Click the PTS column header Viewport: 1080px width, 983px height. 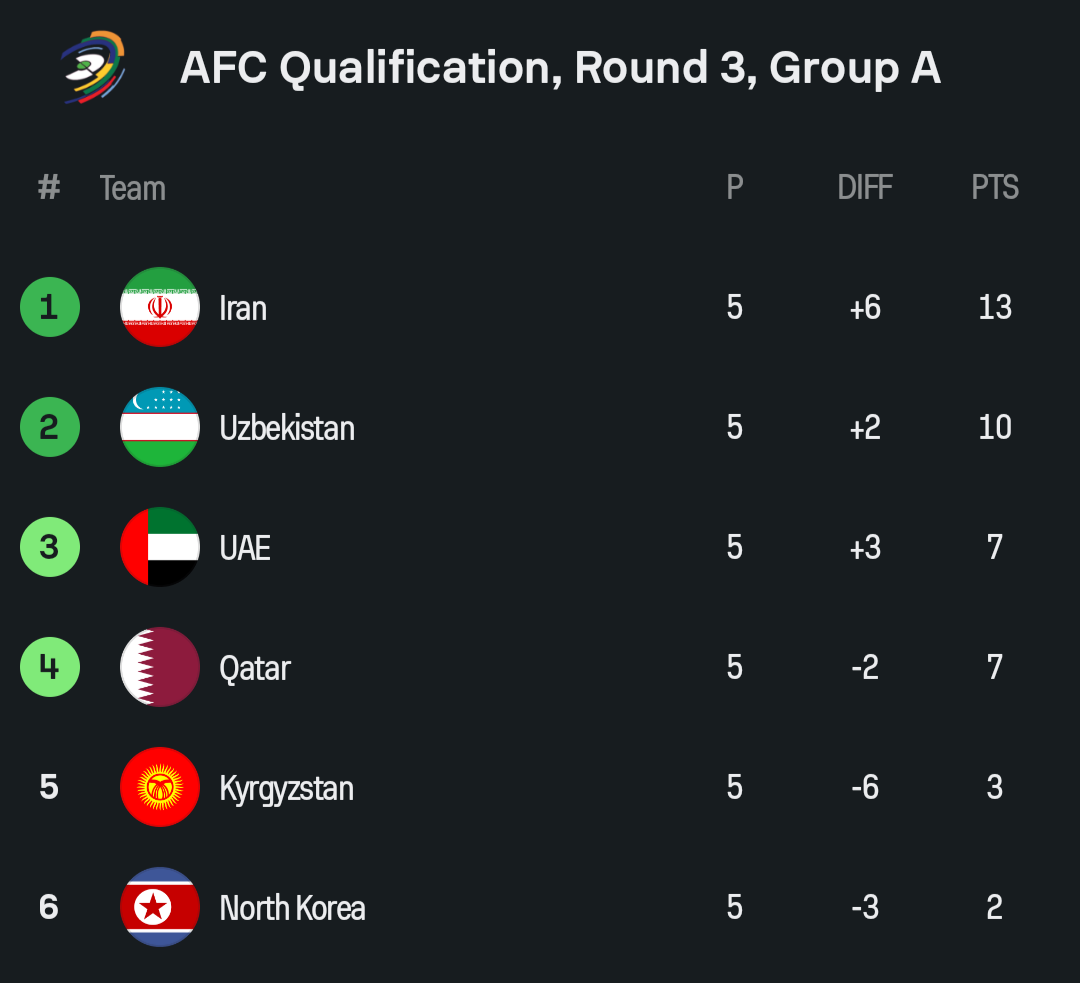(995, 188)
